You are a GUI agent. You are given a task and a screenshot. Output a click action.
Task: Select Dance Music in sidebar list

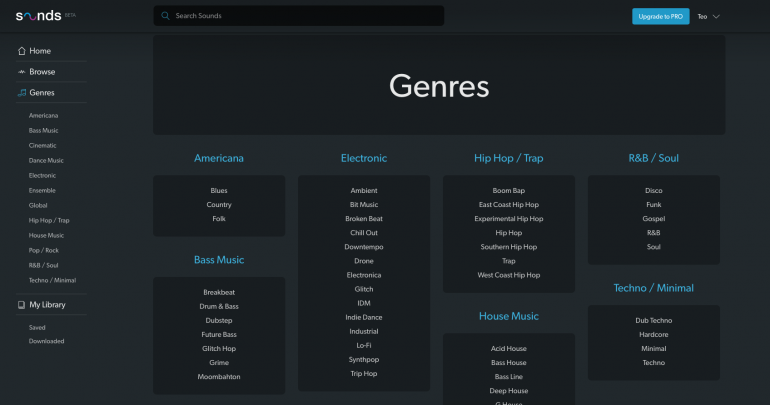46,161
